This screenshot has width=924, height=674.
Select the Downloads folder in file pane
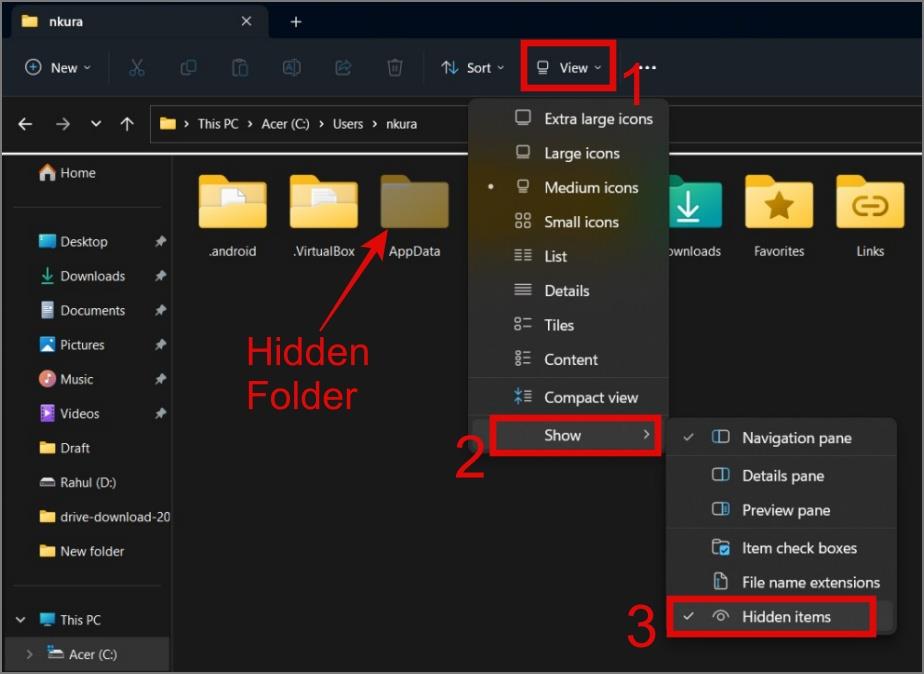click(695, 216)
